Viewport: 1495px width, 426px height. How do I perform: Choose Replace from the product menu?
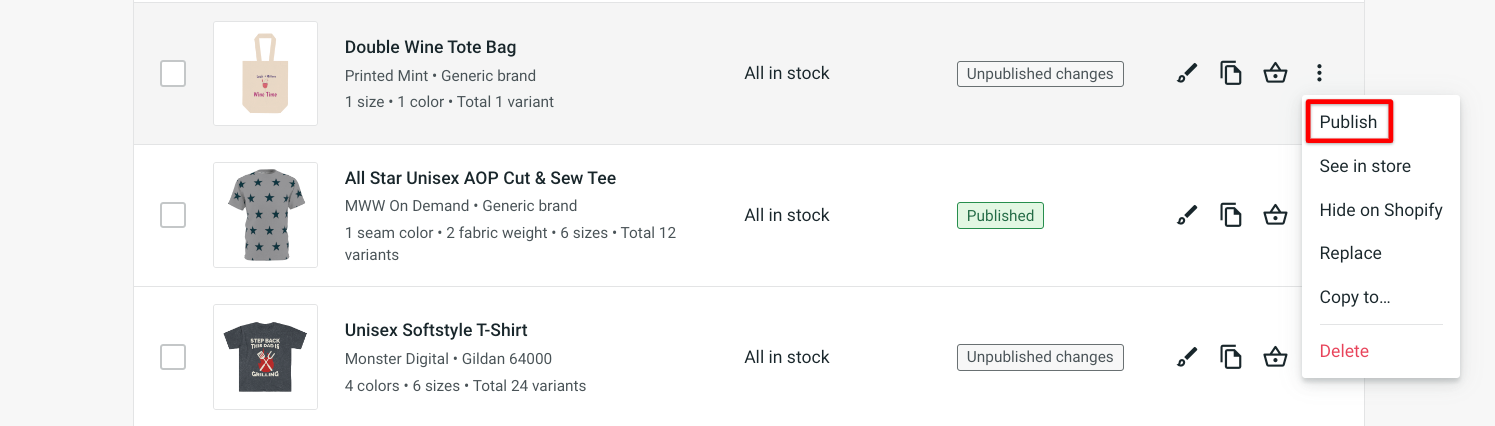pyautogui.click(x=1350, y=253)
